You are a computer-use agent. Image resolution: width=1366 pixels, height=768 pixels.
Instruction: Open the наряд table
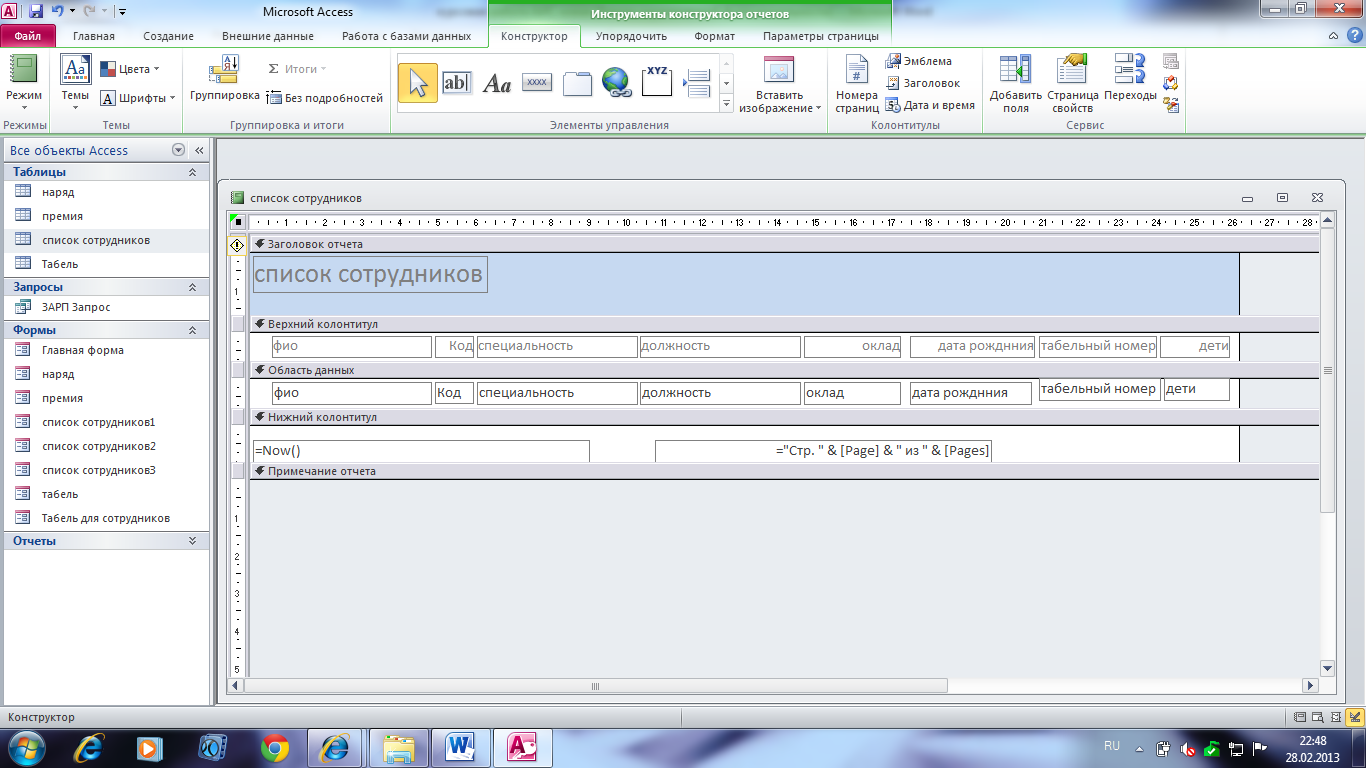pyautogui.click(x=107, y=192)
